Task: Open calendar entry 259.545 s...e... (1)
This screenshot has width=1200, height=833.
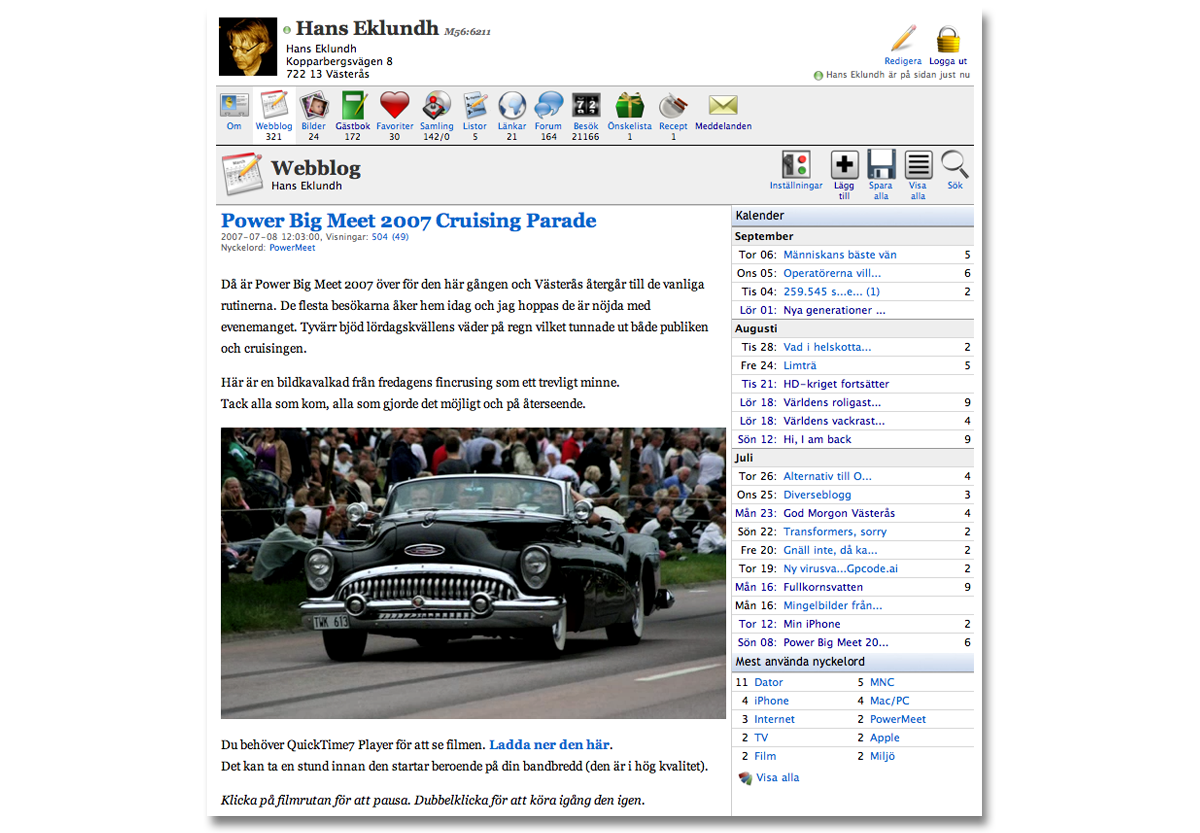Action: [x=831, y=292]
